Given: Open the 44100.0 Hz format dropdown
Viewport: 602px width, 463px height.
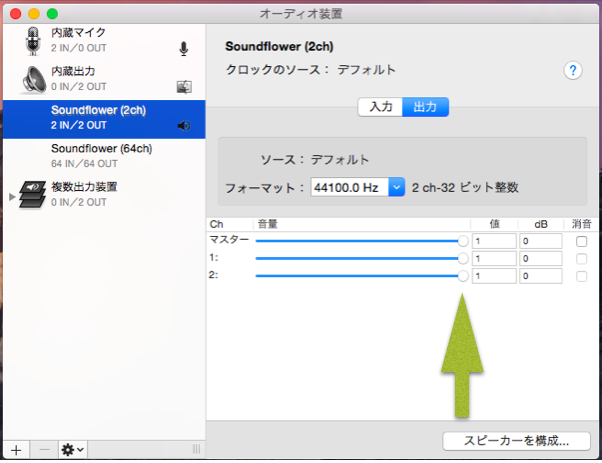Looking at the screenshot, I should pyautogui.click(x=397, y=187).
